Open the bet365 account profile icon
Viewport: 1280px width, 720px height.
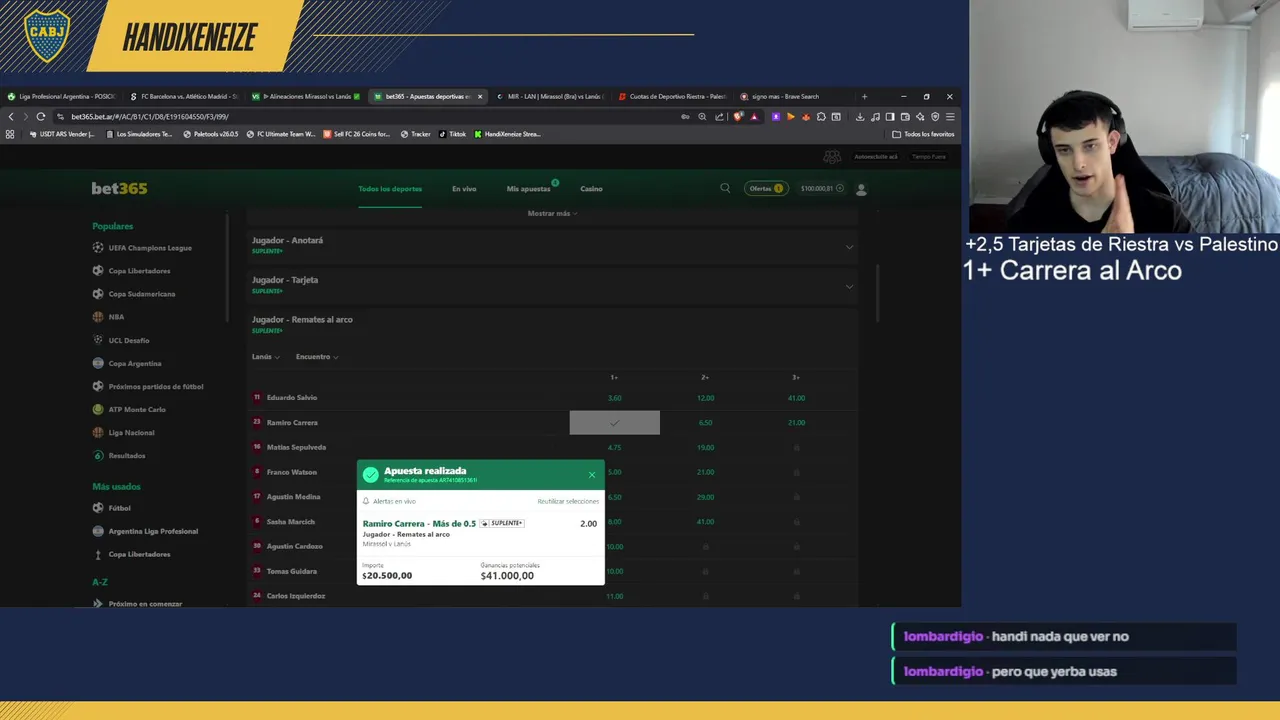coord(861,188)
